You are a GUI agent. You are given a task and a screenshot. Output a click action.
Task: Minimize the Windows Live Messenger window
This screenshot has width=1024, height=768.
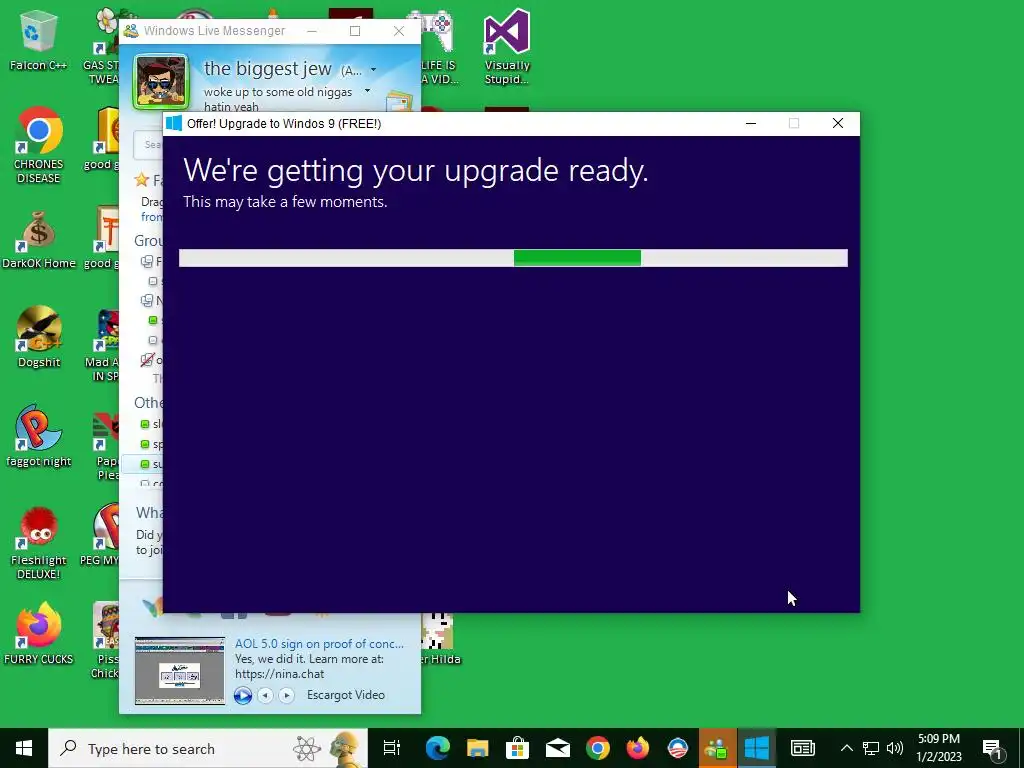pyautogui.click(x=312, y=31)
